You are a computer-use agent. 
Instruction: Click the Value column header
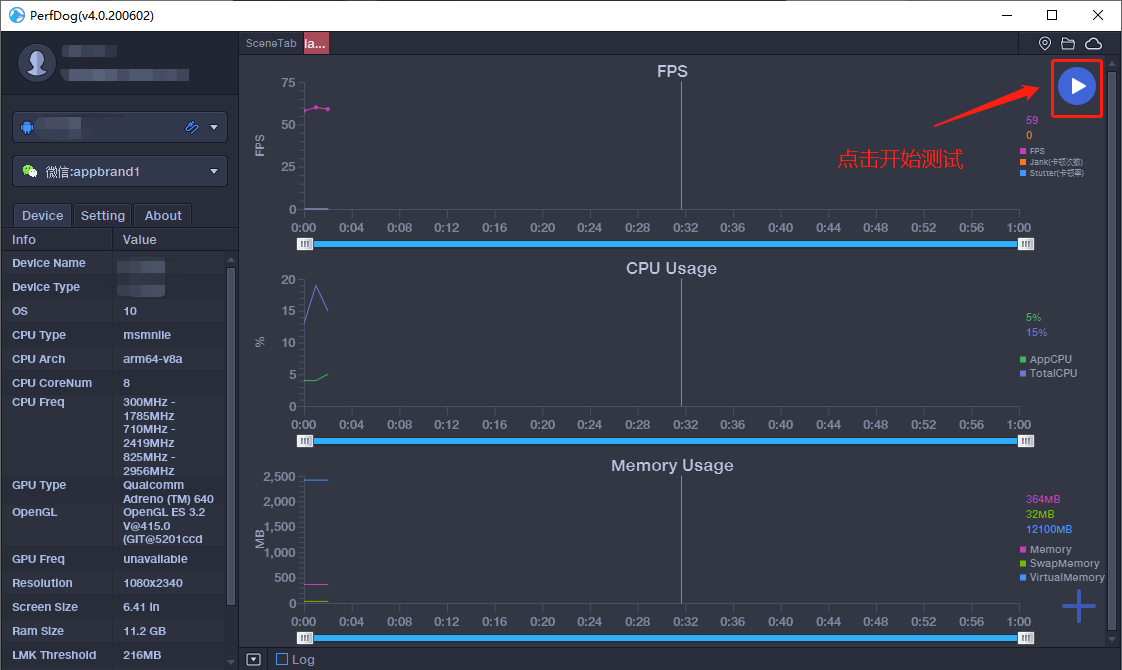140,240
